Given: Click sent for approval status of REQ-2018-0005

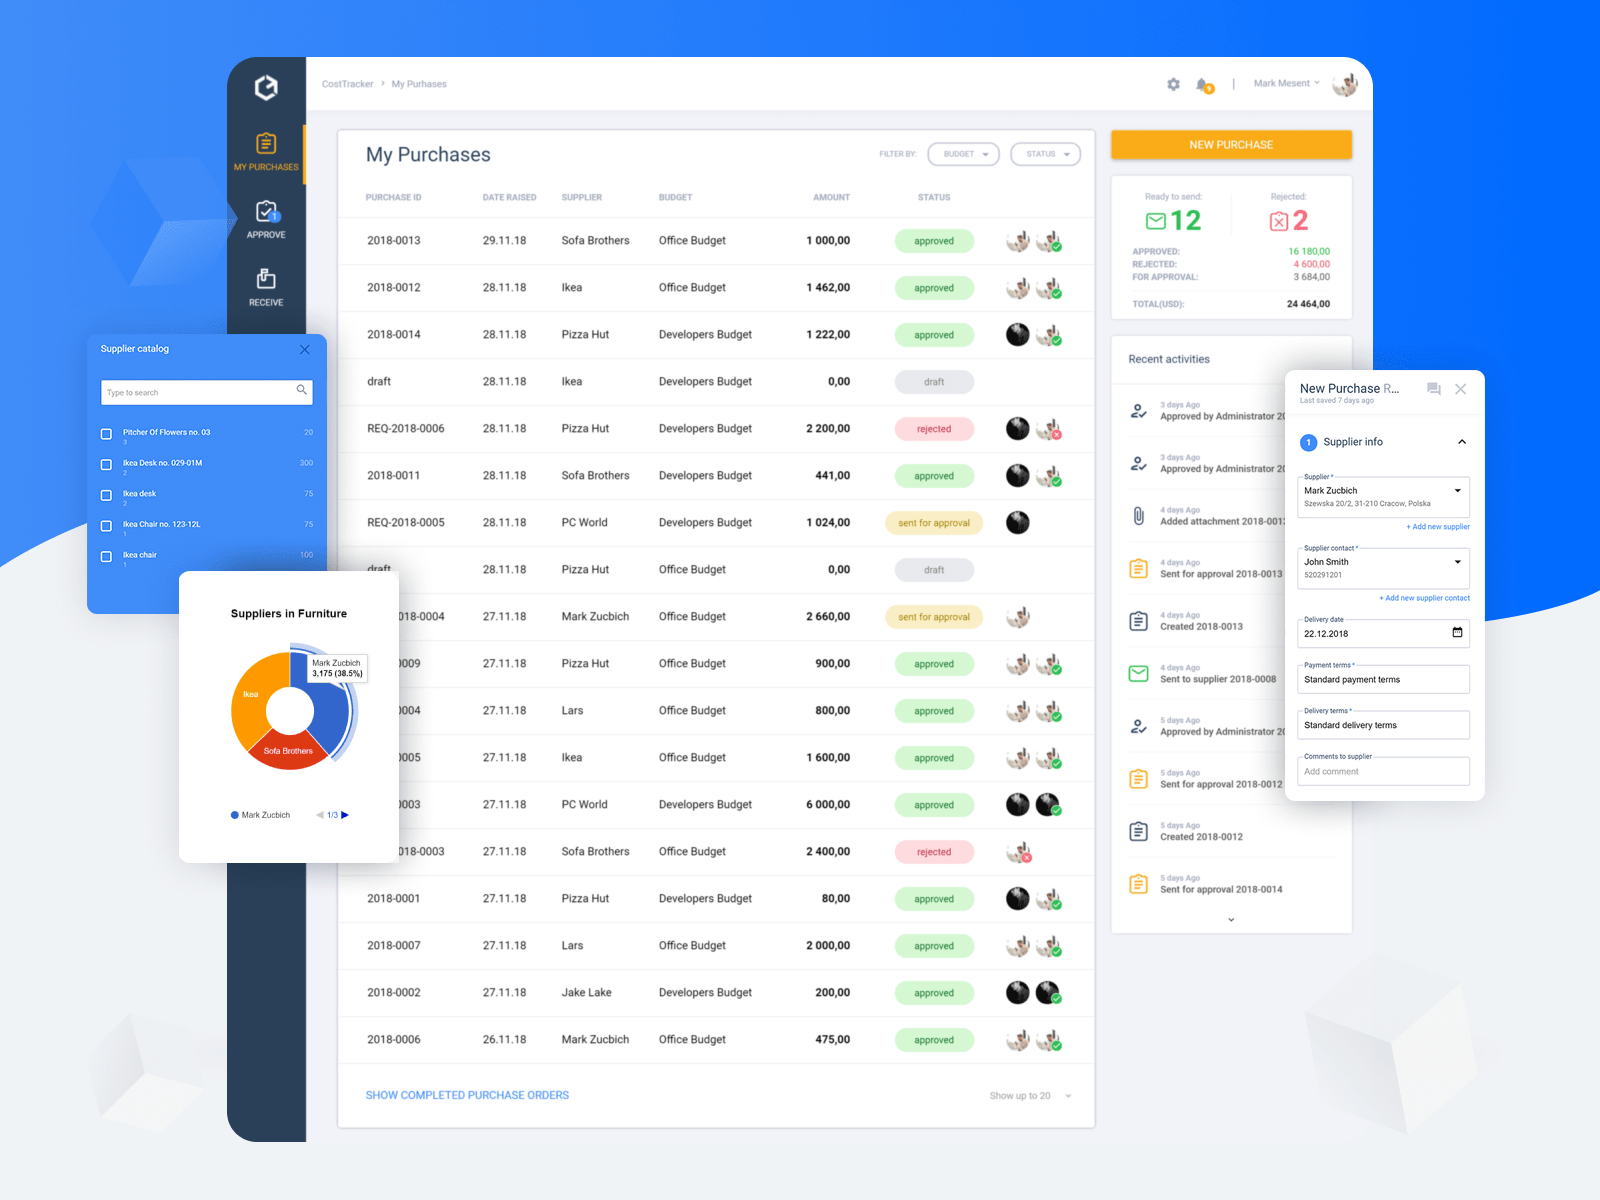Looking at the screenshot, I should coord(934,523).
